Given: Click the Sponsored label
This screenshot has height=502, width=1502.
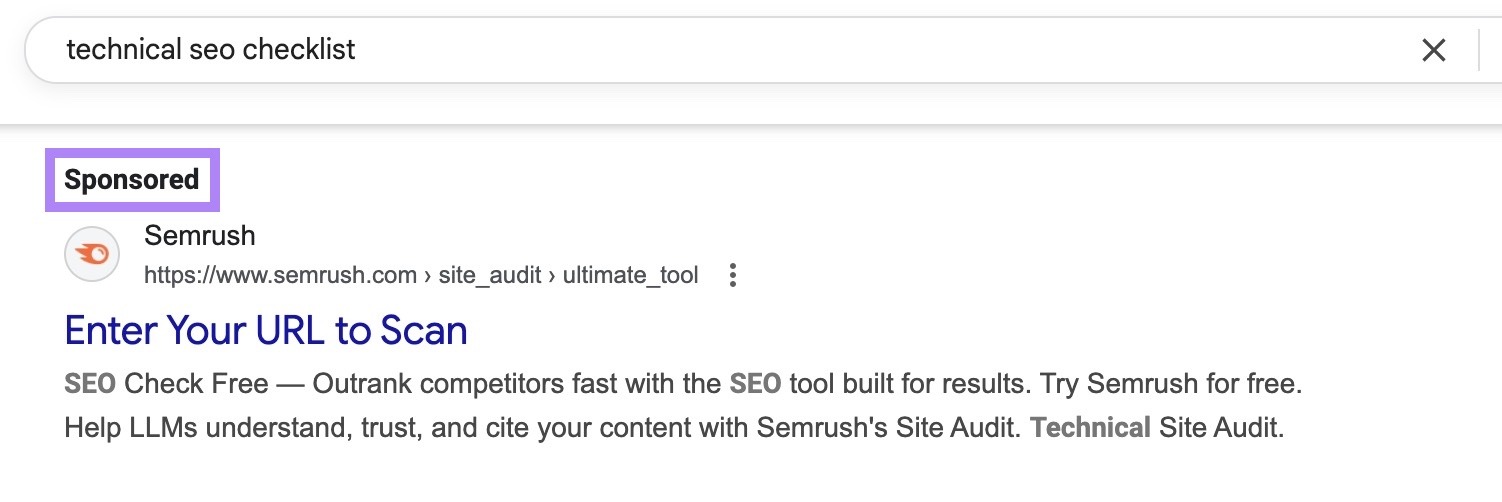Looking at the screenshot, I should (x=131, y=180).
